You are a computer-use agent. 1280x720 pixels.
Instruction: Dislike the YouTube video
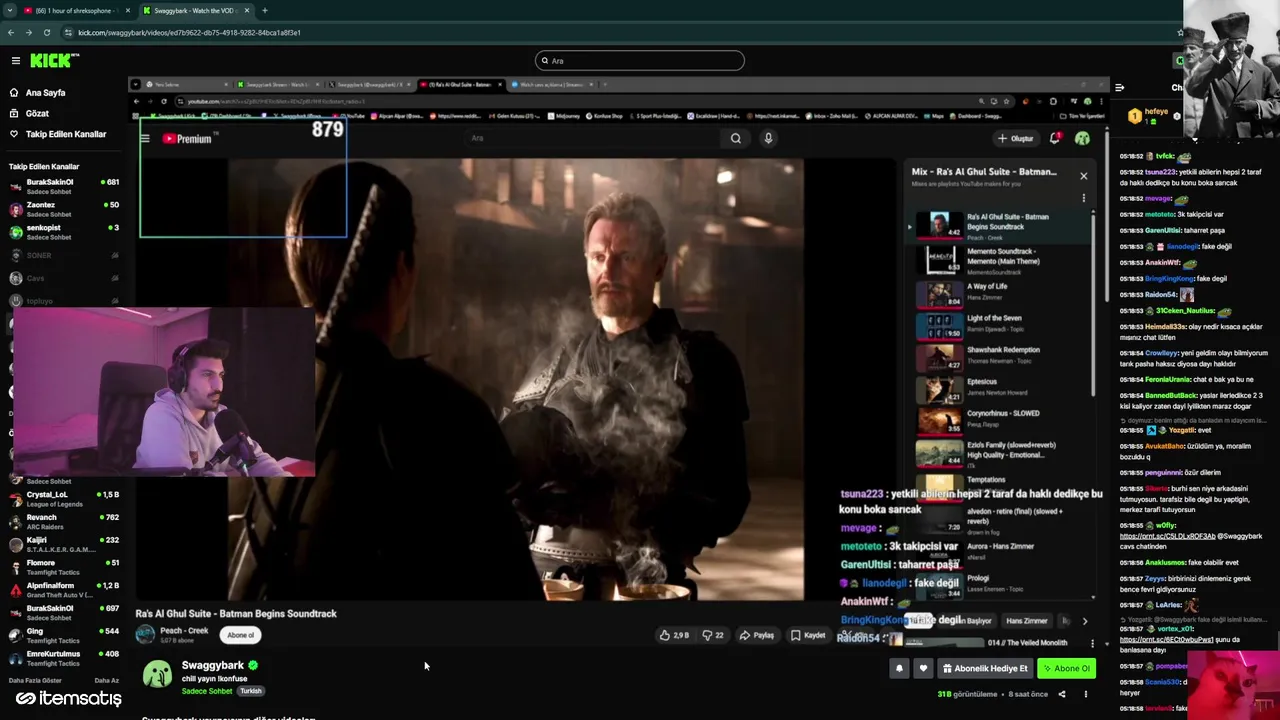pos(713,635)
